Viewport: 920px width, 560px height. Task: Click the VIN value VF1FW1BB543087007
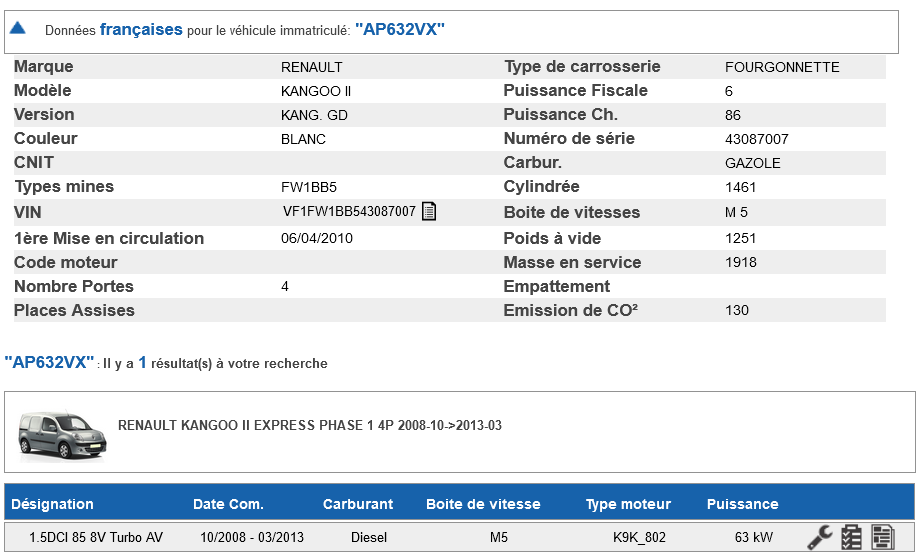click(349, 211)
